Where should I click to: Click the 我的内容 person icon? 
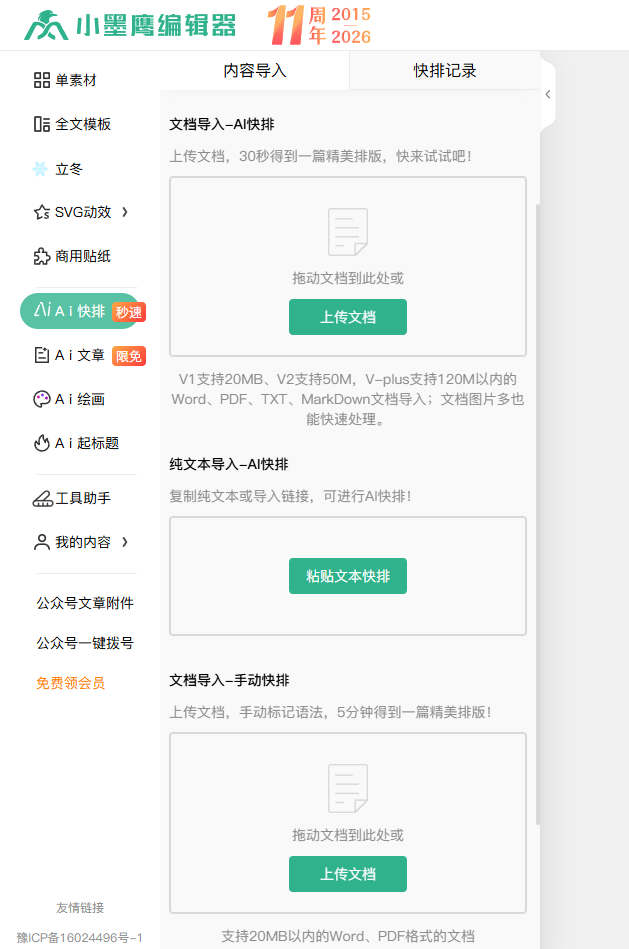[x=42, y=542]
